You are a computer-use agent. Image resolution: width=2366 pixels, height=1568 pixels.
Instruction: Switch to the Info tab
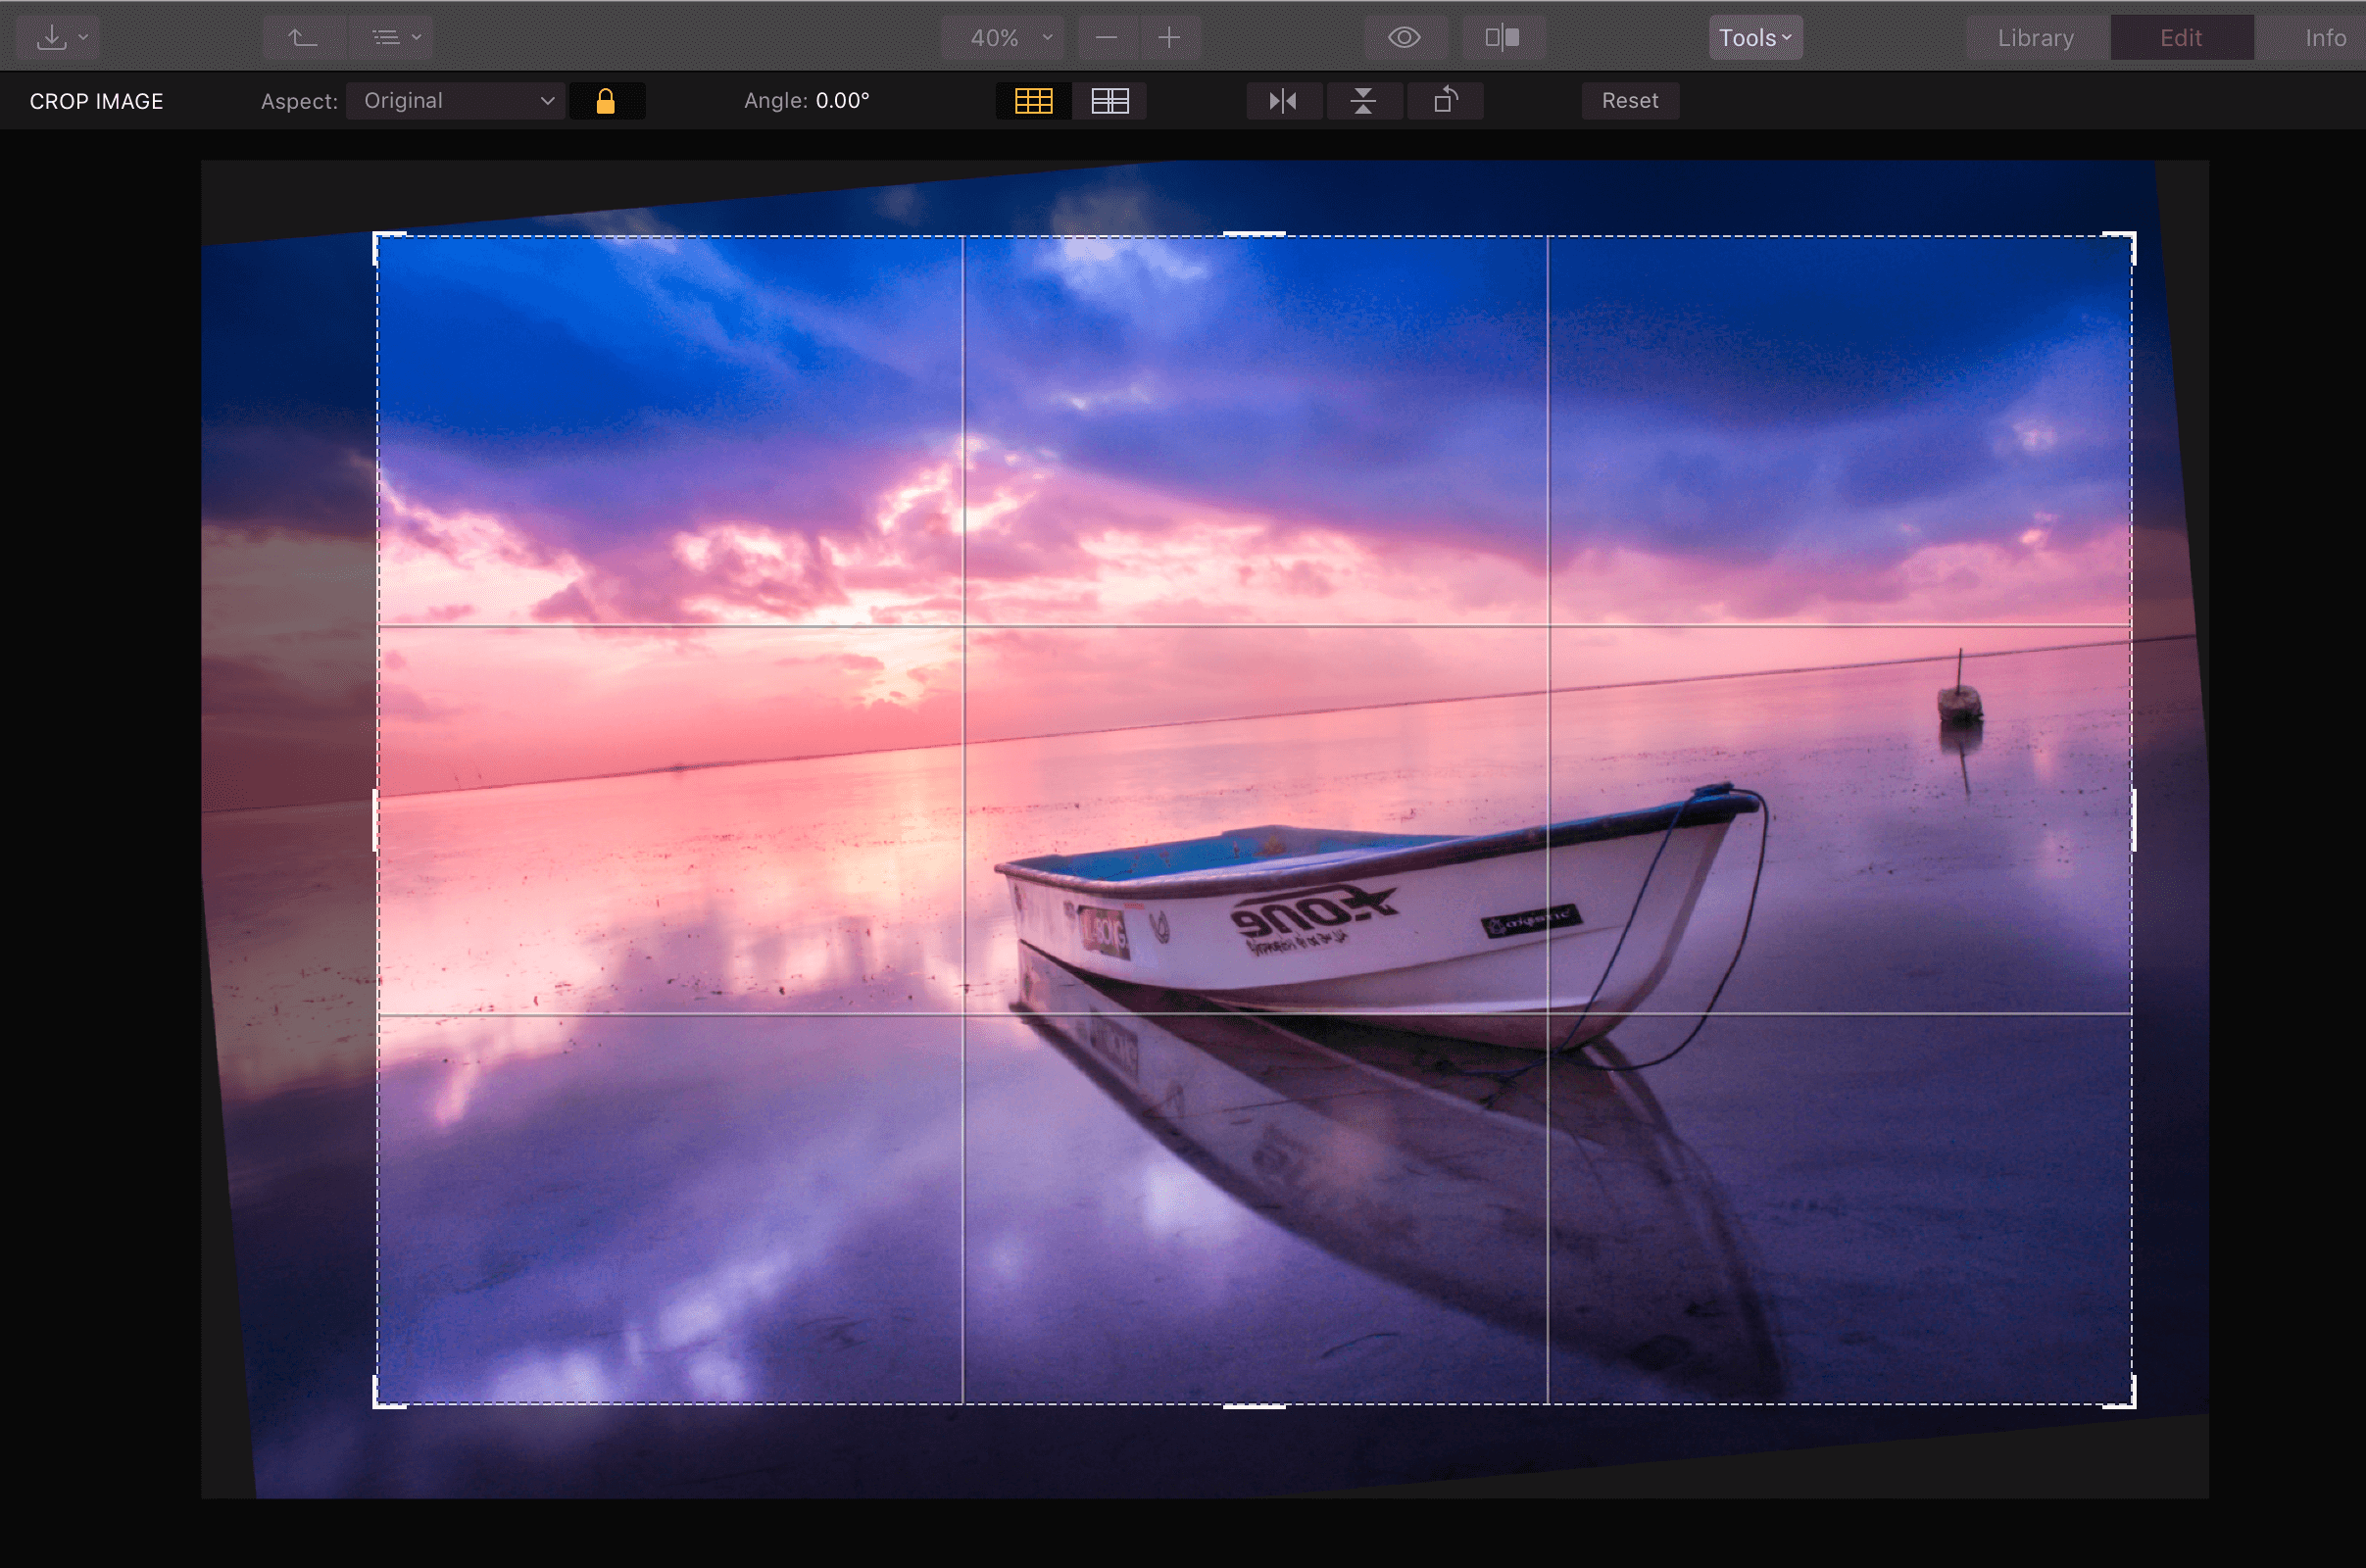click(2324, 38)
